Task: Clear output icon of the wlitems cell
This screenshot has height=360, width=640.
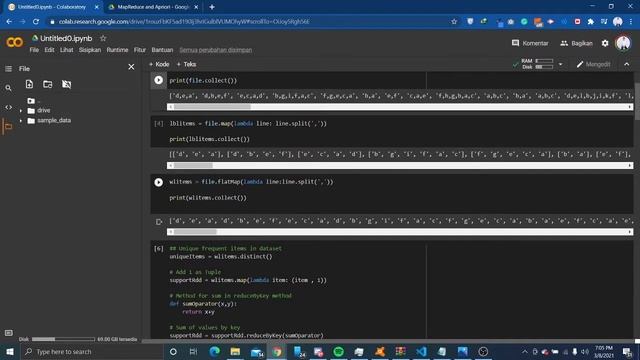Action: click(x=159, y=222)
